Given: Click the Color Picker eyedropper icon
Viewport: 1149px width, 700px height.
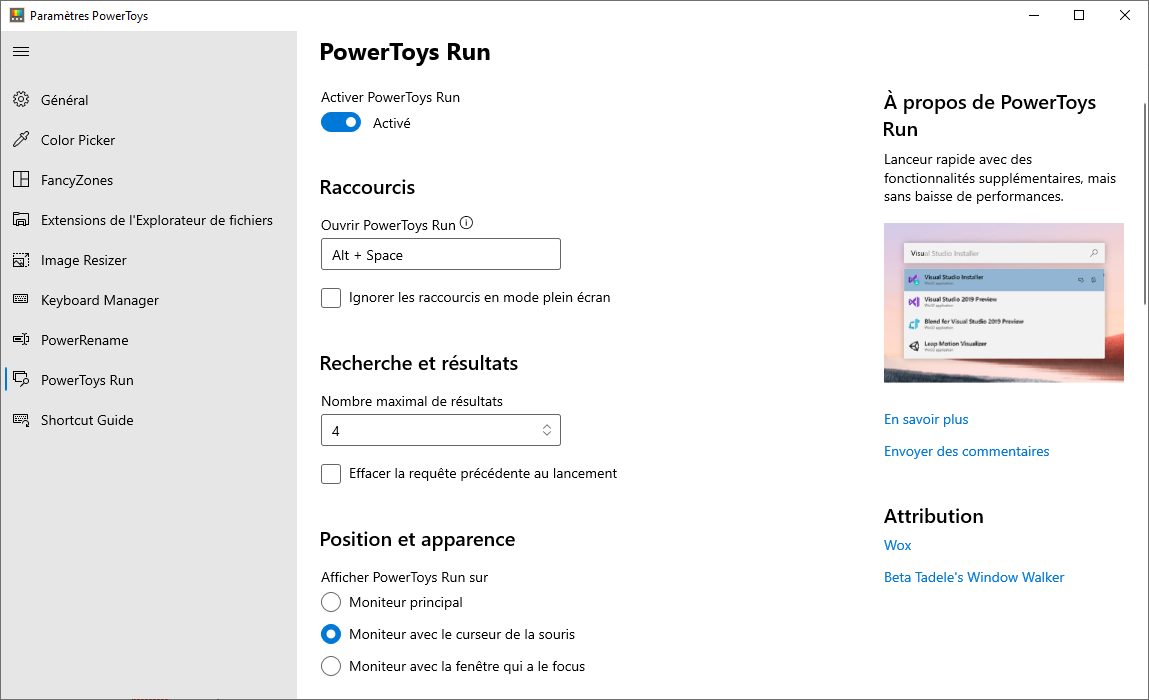Looking at the screenshot, I should [x=21, y=139].
